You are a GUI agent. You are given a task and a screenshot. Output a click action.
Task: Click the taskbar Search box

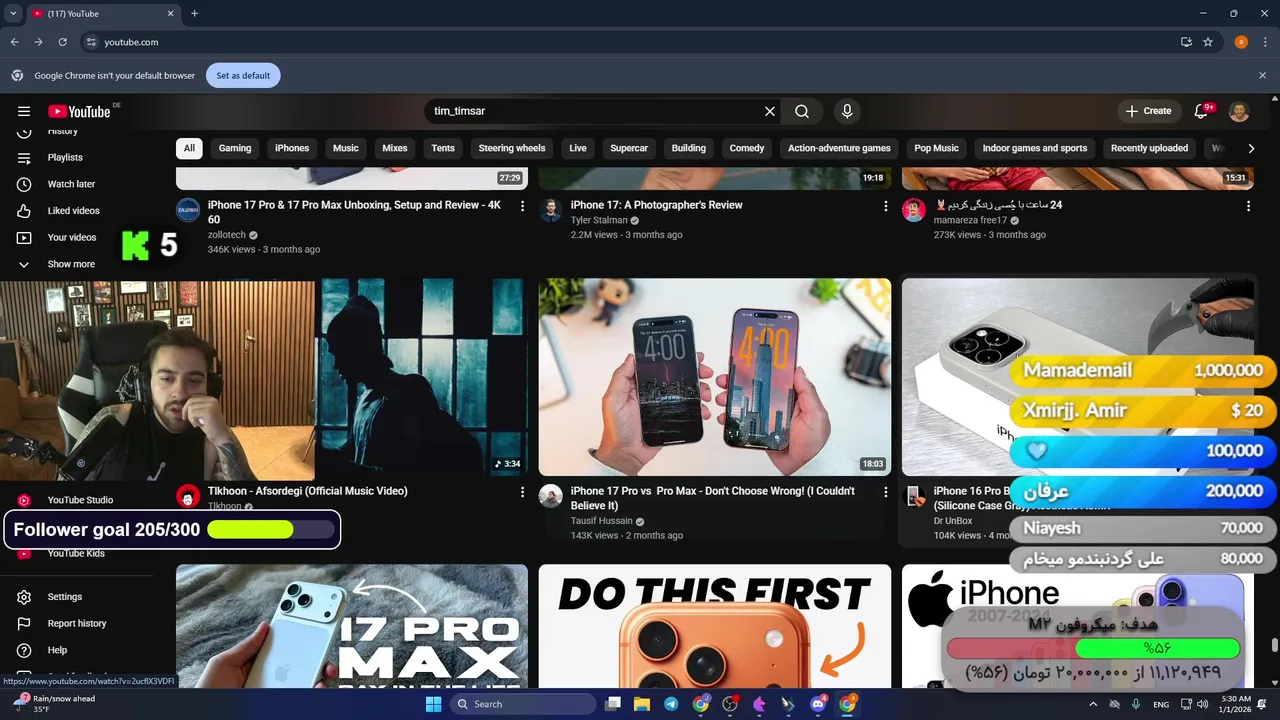pos(522,704)
